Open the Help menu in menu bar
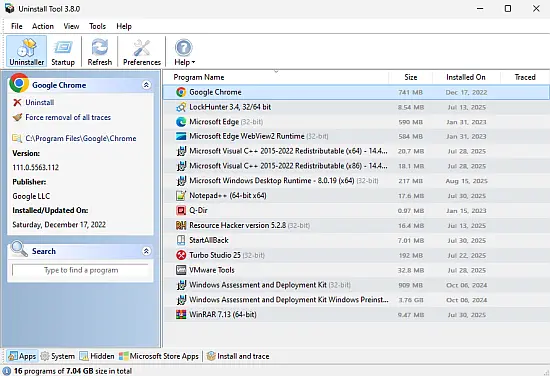The width and height of the screenshot is (550, 376). (124, 26)
